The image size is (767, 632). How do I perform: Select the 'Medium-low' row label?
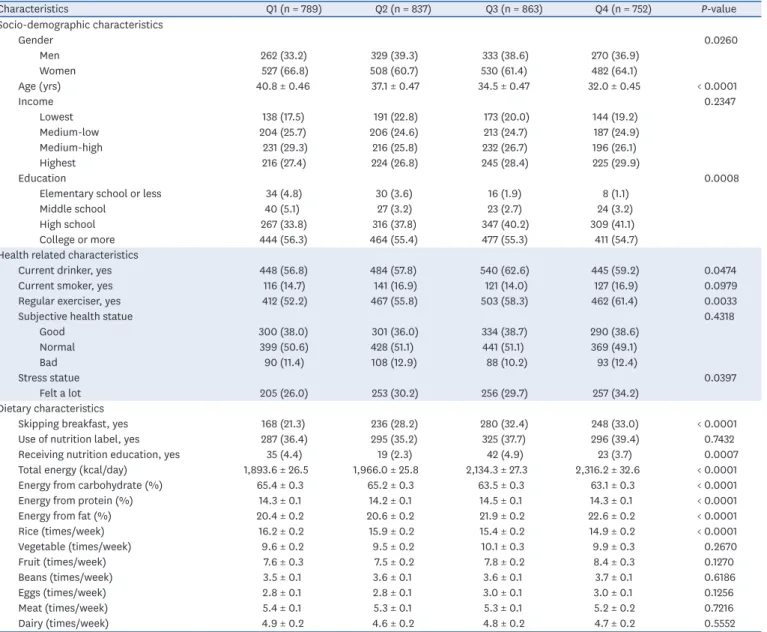pyautogui.click(x=69, y=132)
